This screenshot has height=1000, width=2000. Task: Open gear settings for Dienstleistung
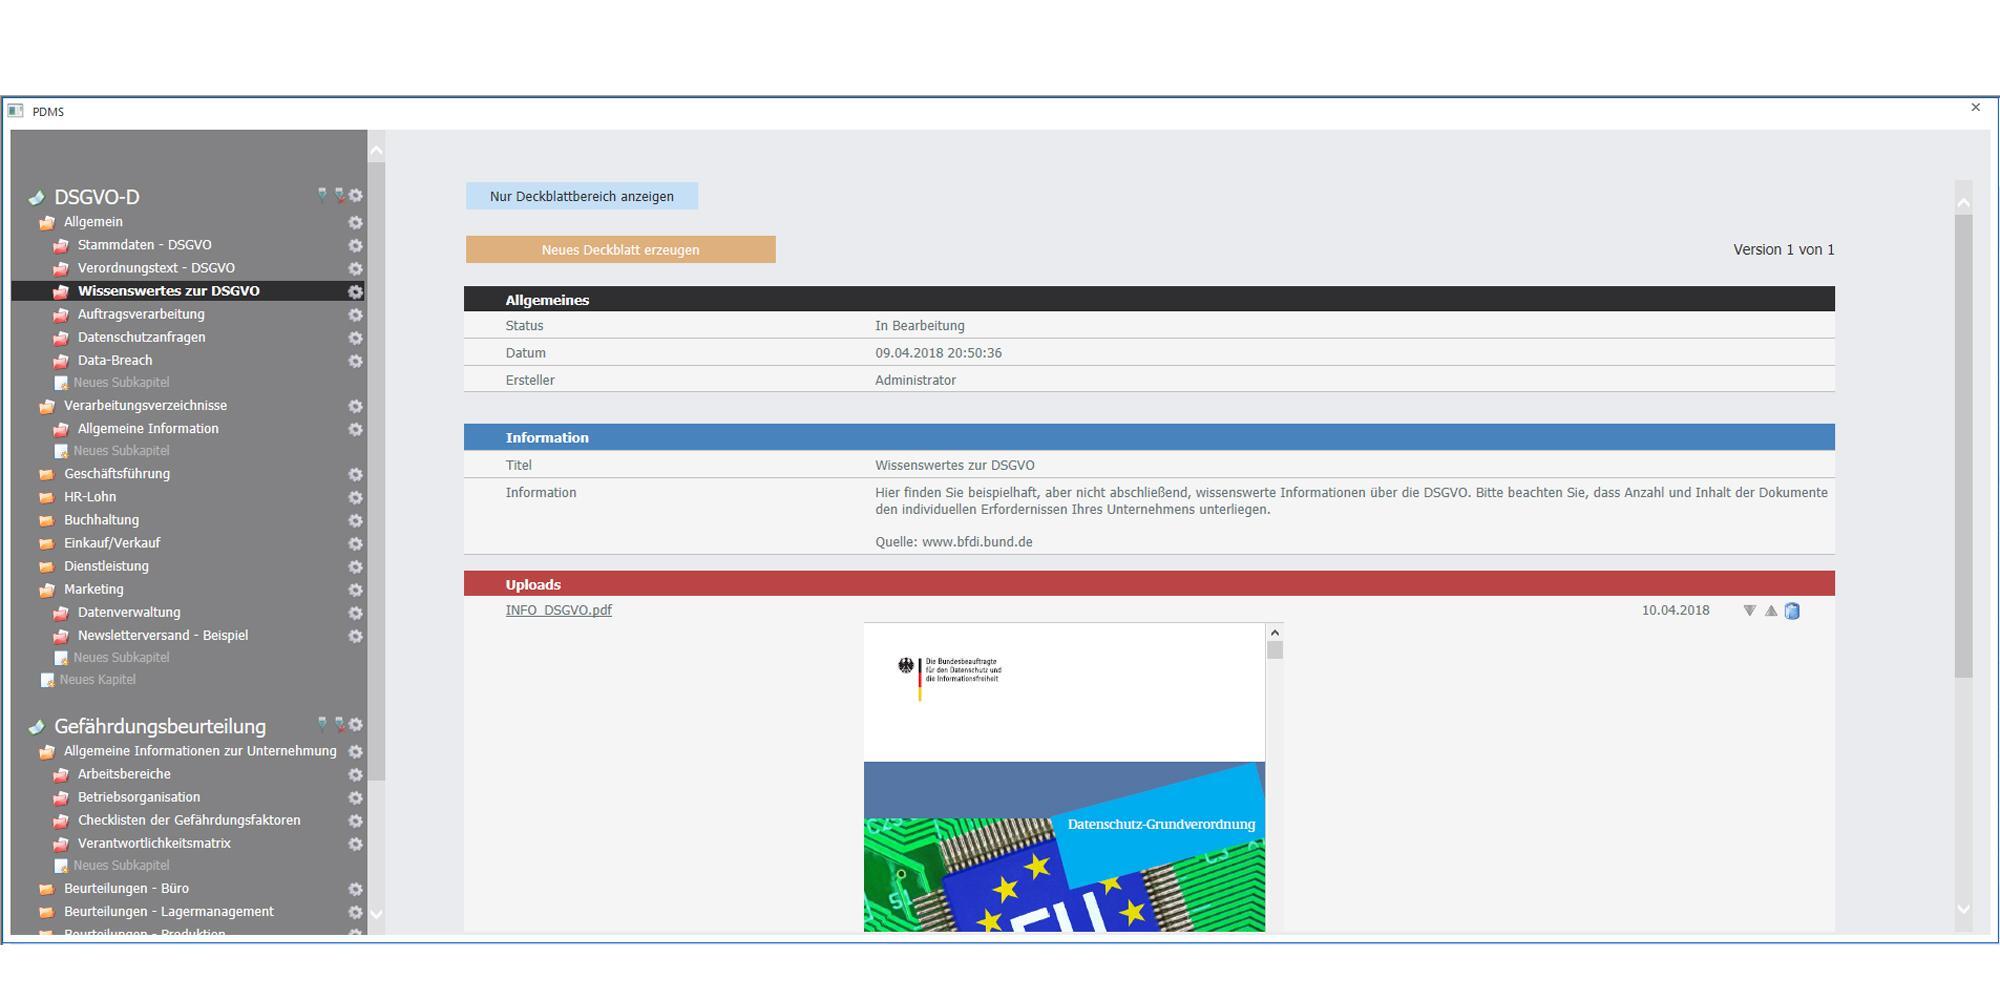355,566
